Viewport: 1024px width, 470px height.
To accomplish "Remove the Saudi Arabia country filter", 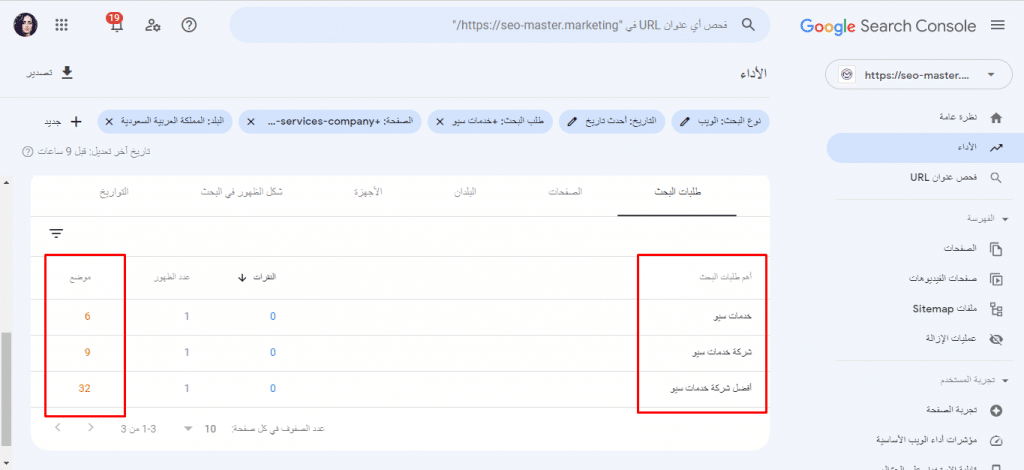I will (x=109, y=121).
